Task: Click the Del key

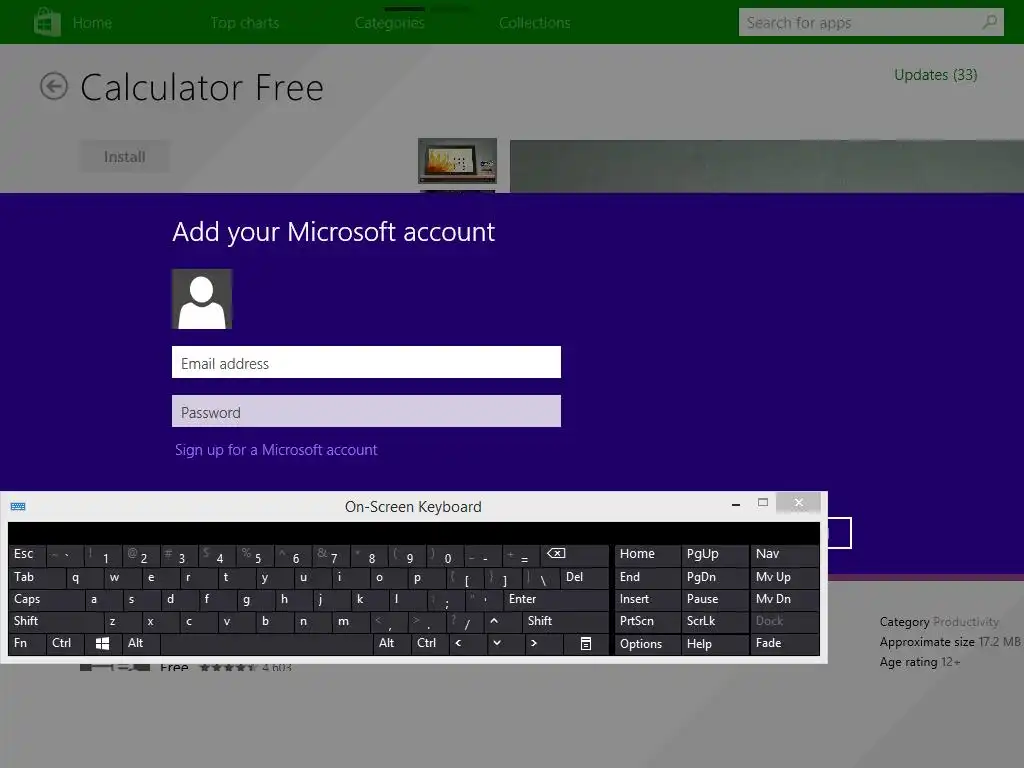Action: [584, 577]
